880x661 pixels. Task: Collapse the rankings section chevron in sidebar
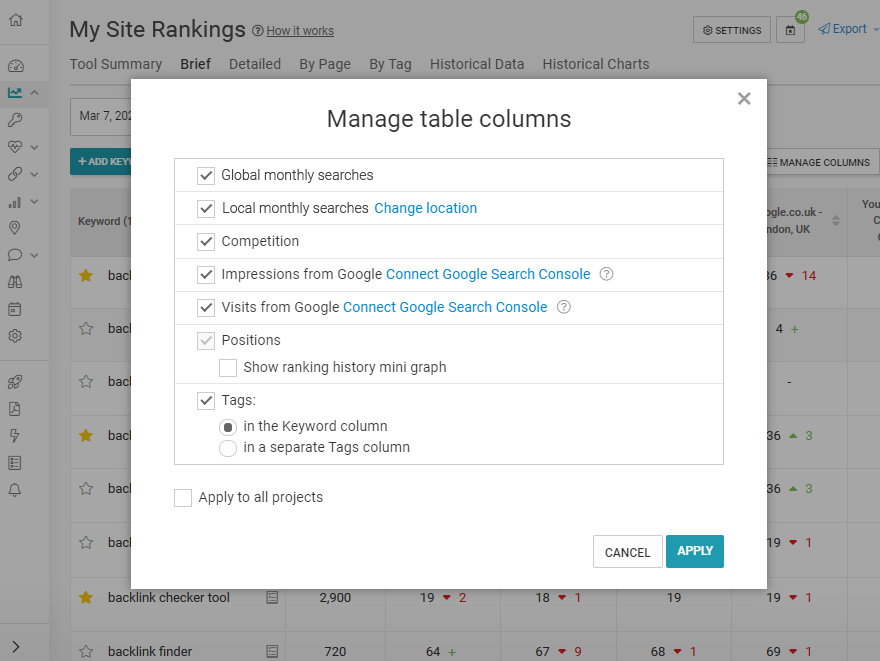34,93
